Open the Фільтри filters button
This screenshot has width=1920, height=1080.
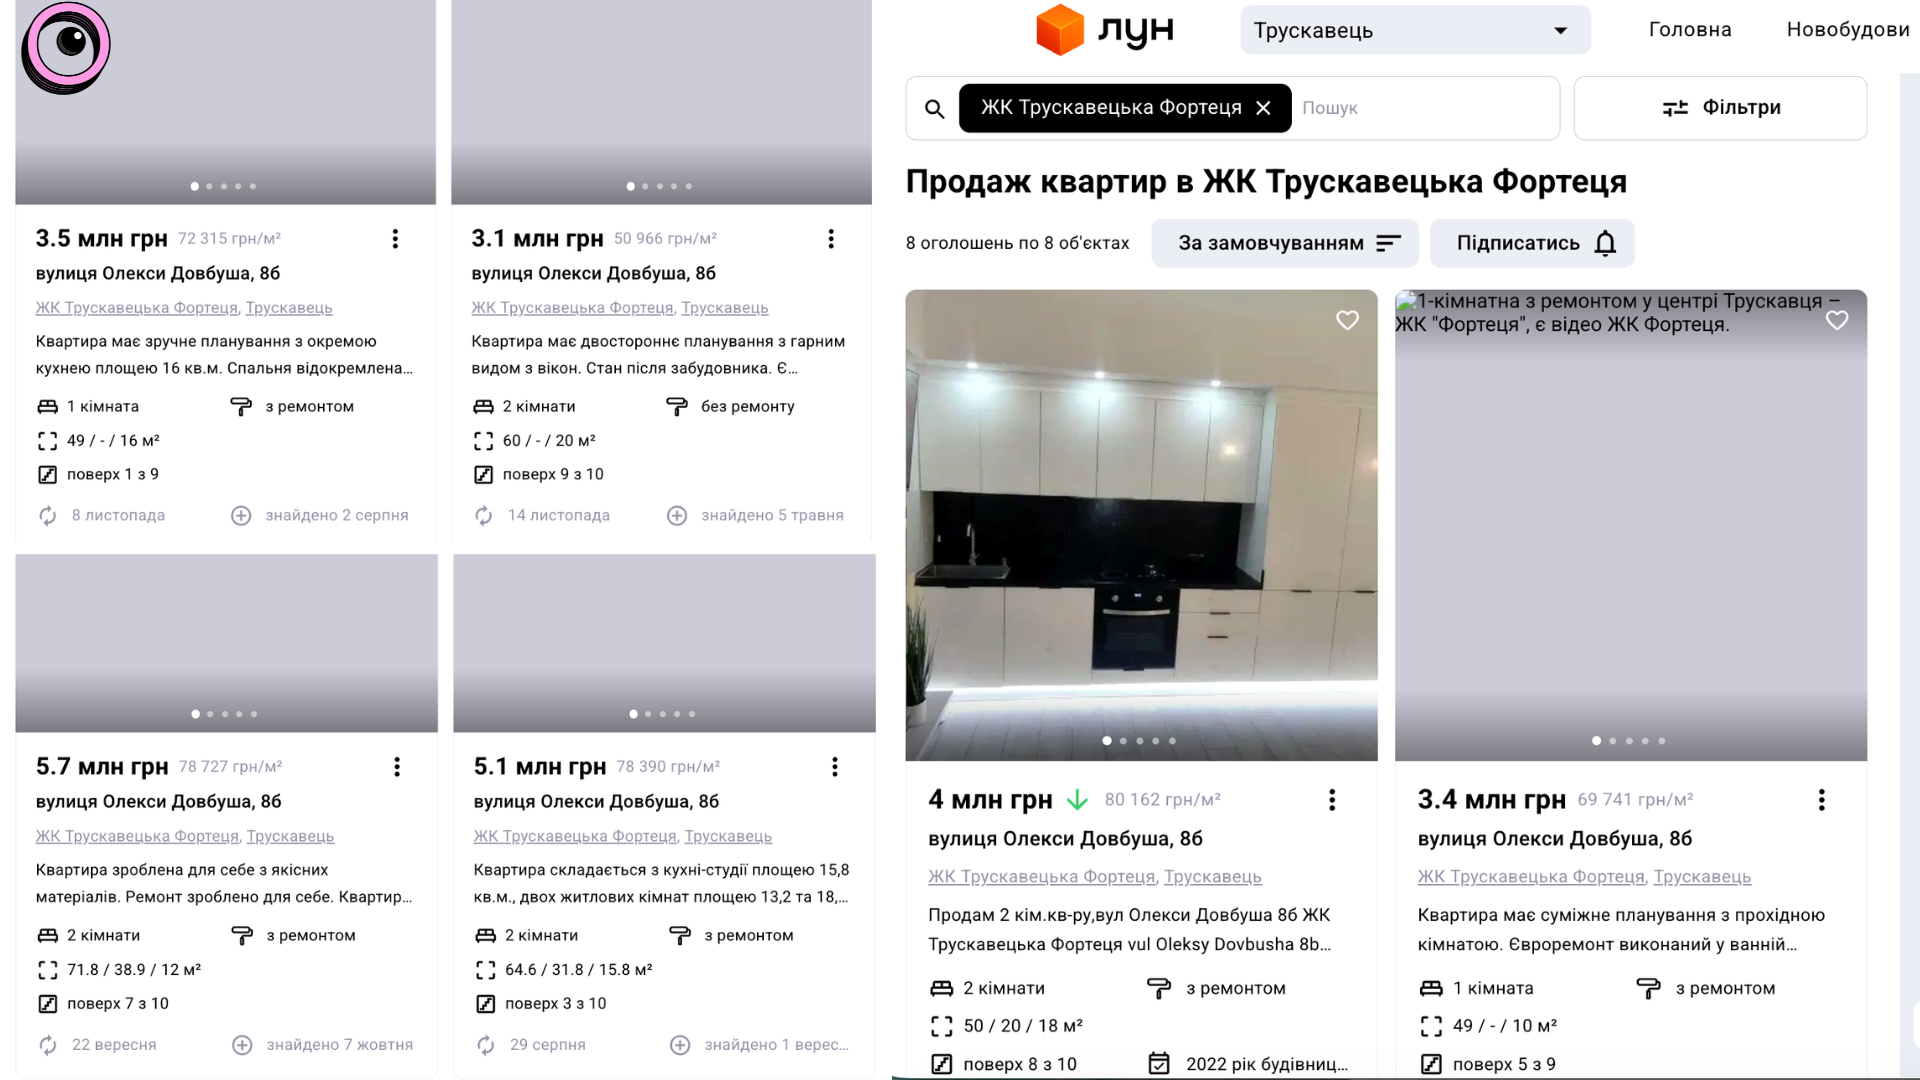(x=1720, y=108)
